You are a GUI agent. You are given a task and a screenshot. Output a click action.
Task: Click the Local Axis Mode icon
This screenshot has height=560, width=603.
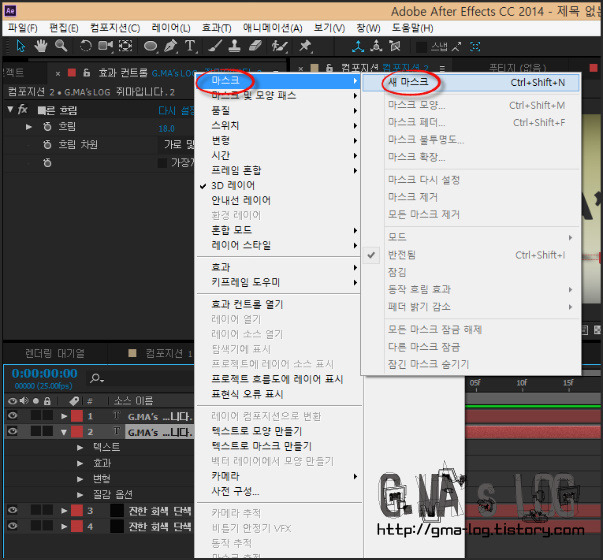click(358, 47)
